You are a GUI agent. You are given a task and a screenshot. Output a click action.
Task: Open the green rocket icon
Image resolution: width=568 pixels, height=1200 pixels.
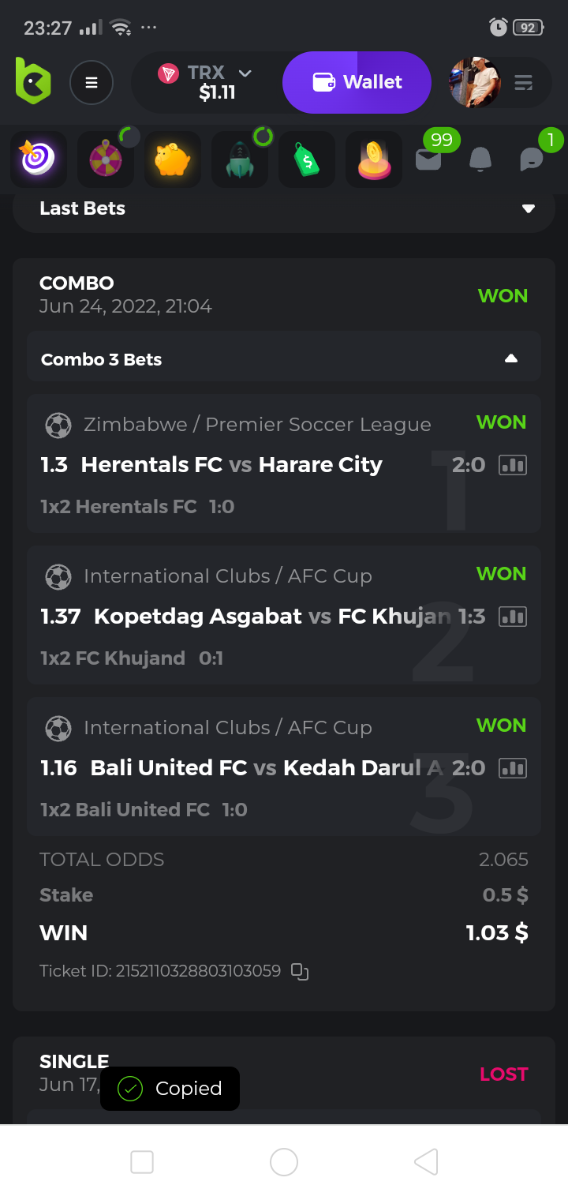pos(240,159)
